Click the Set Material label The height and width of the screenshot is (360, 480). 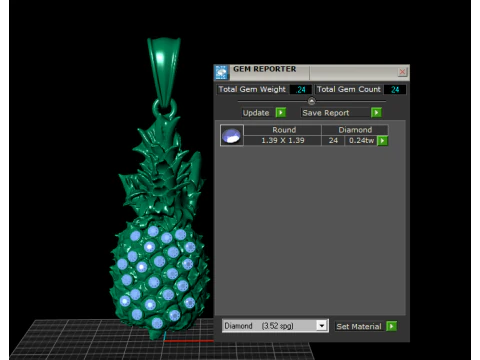click(359, 326)
